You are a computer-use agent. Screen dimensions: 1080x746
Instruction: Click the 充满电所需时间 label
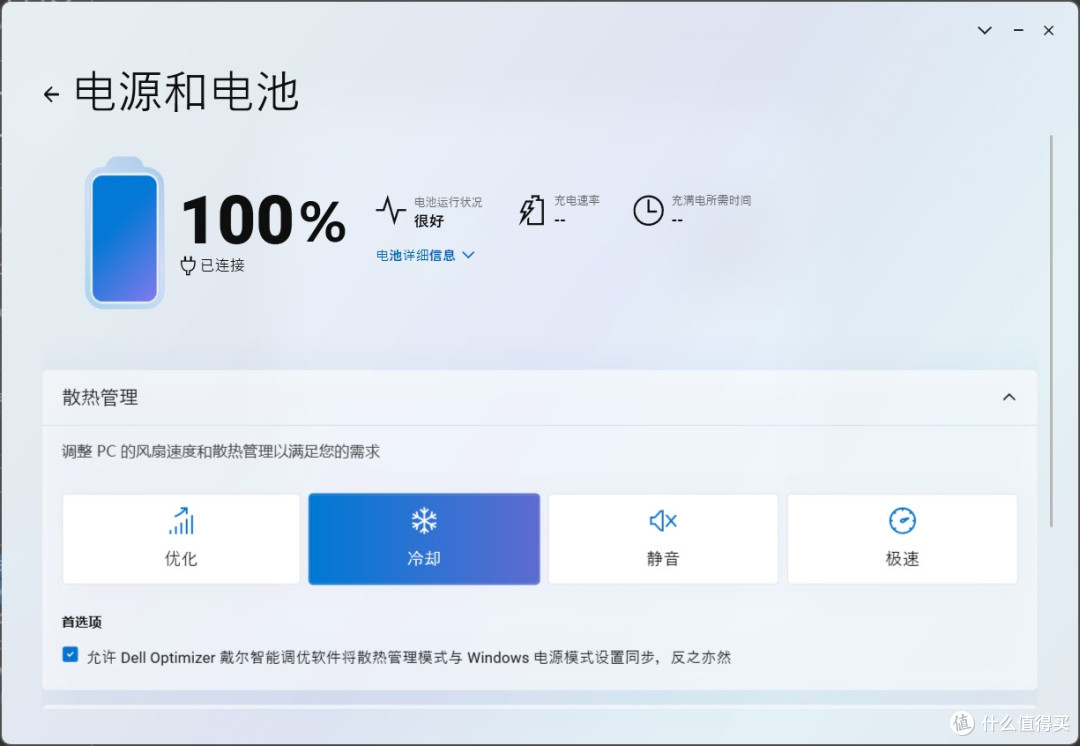click(711, 200)
